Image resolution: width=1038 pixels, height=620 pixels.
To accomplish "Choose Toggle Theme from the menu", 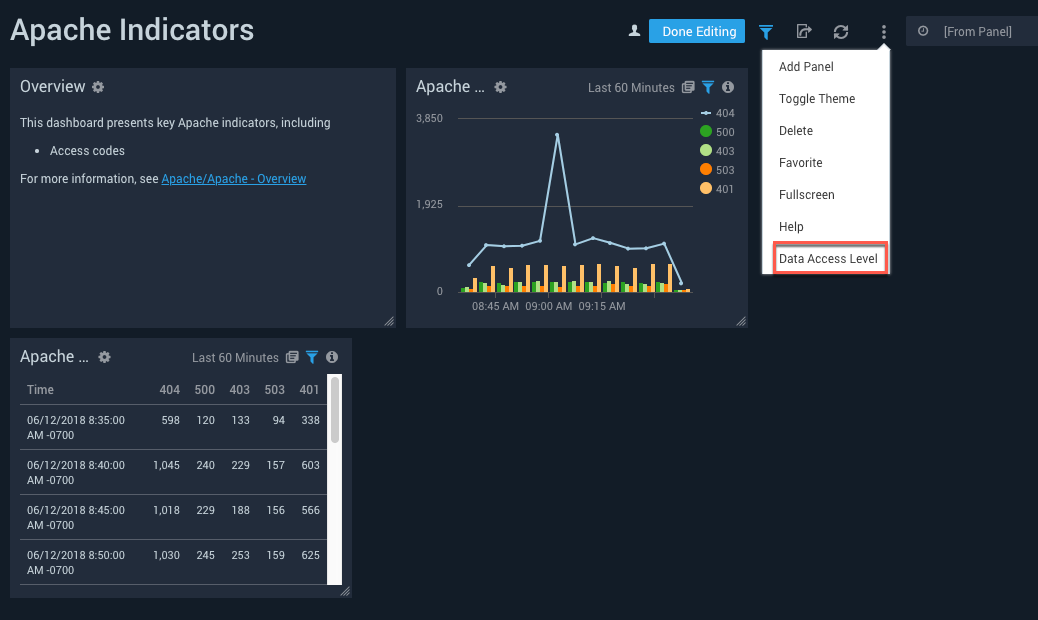I will click(817, 99).
